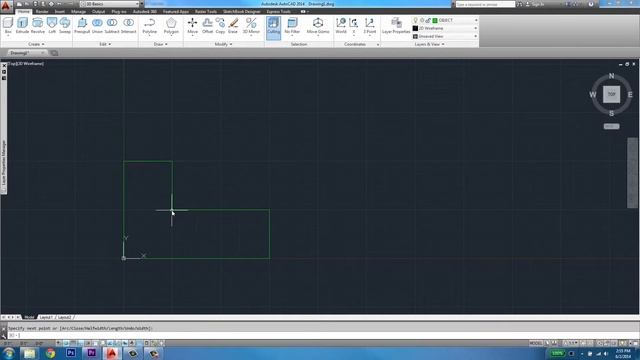Open the 2D Wireframe visual style dropdown

point(445,28)
